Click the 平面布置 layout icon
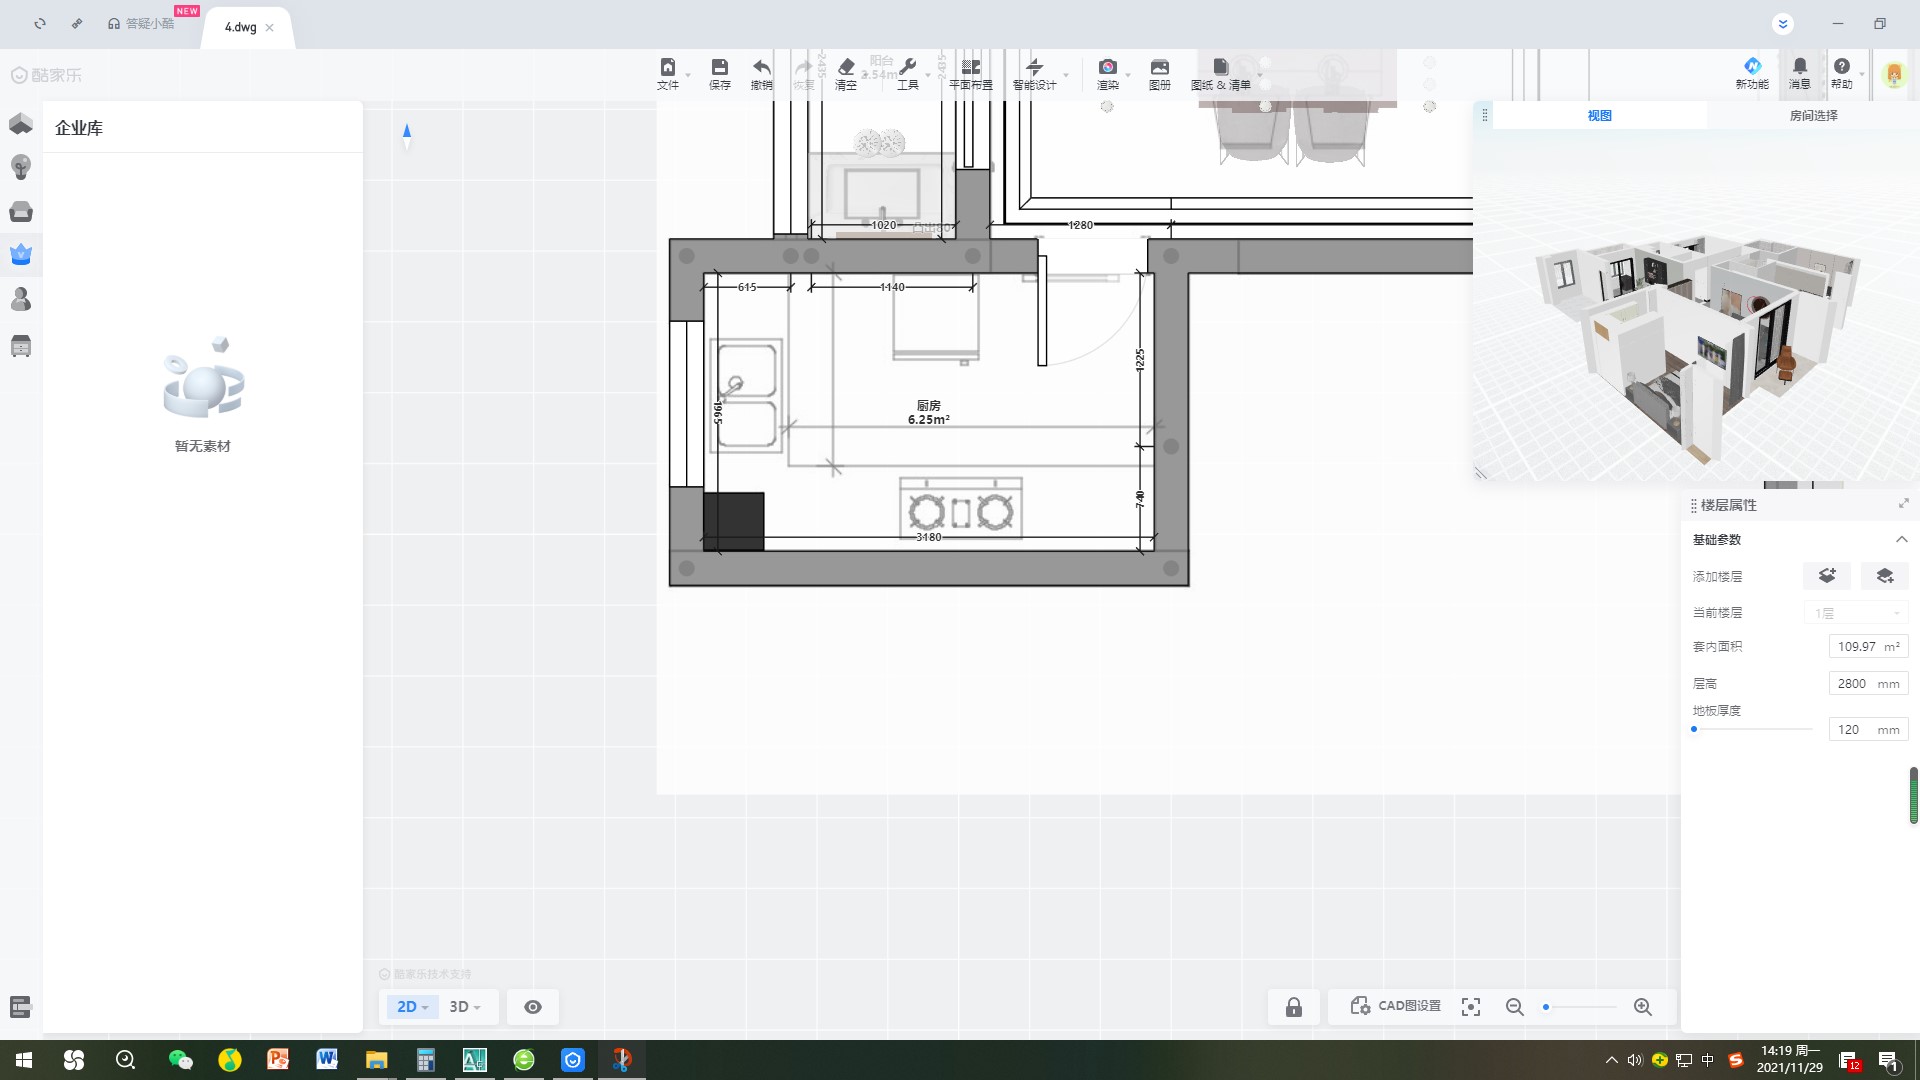This screenshot has height=1080, width=1920. [x=970, y=68]
